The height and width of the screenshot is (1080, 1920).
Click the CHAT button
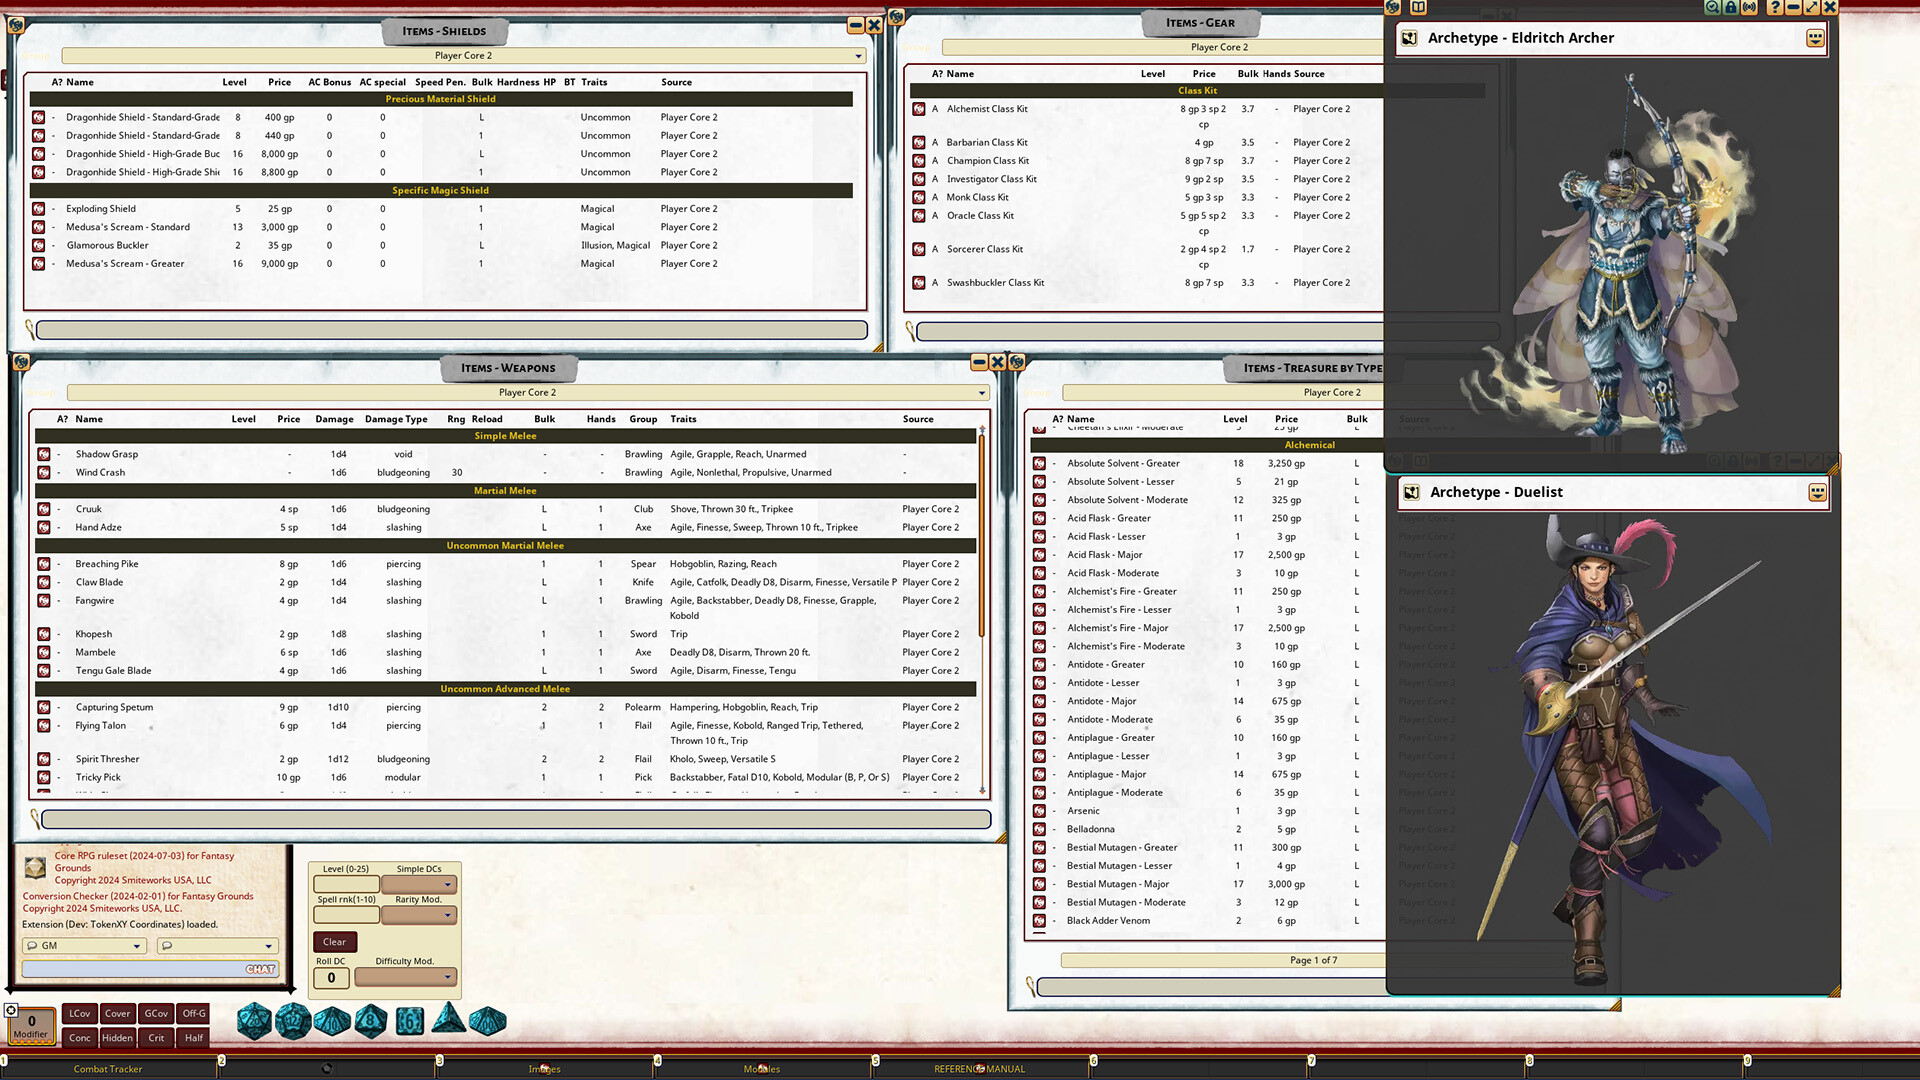pos(259,969)
